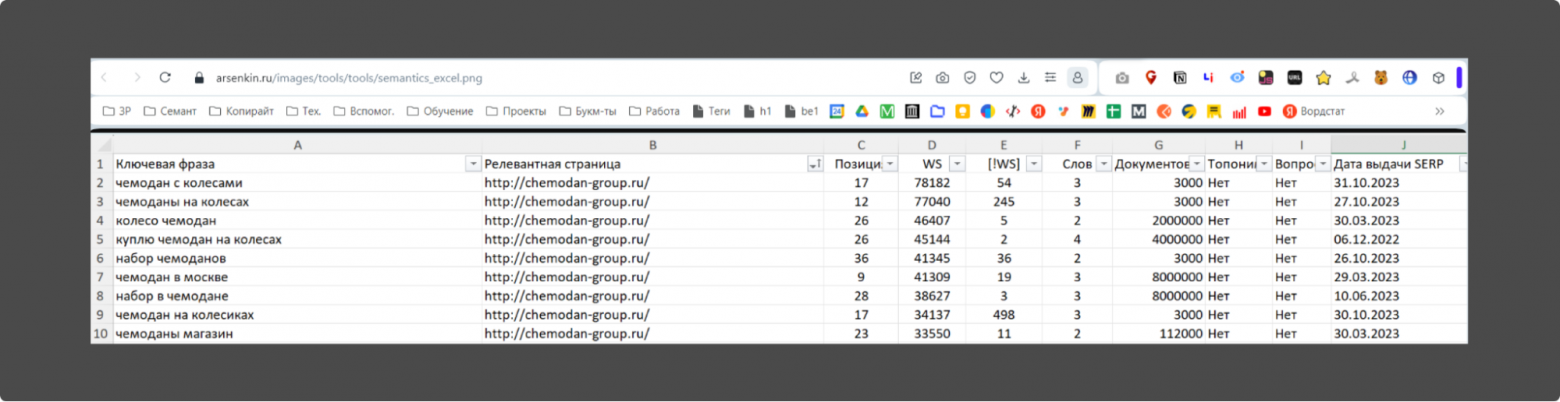Viewport: 1560px width, 402px height.
Task: Click the address bar URL arsenkin.ru
Action: (x=349, y=77)
